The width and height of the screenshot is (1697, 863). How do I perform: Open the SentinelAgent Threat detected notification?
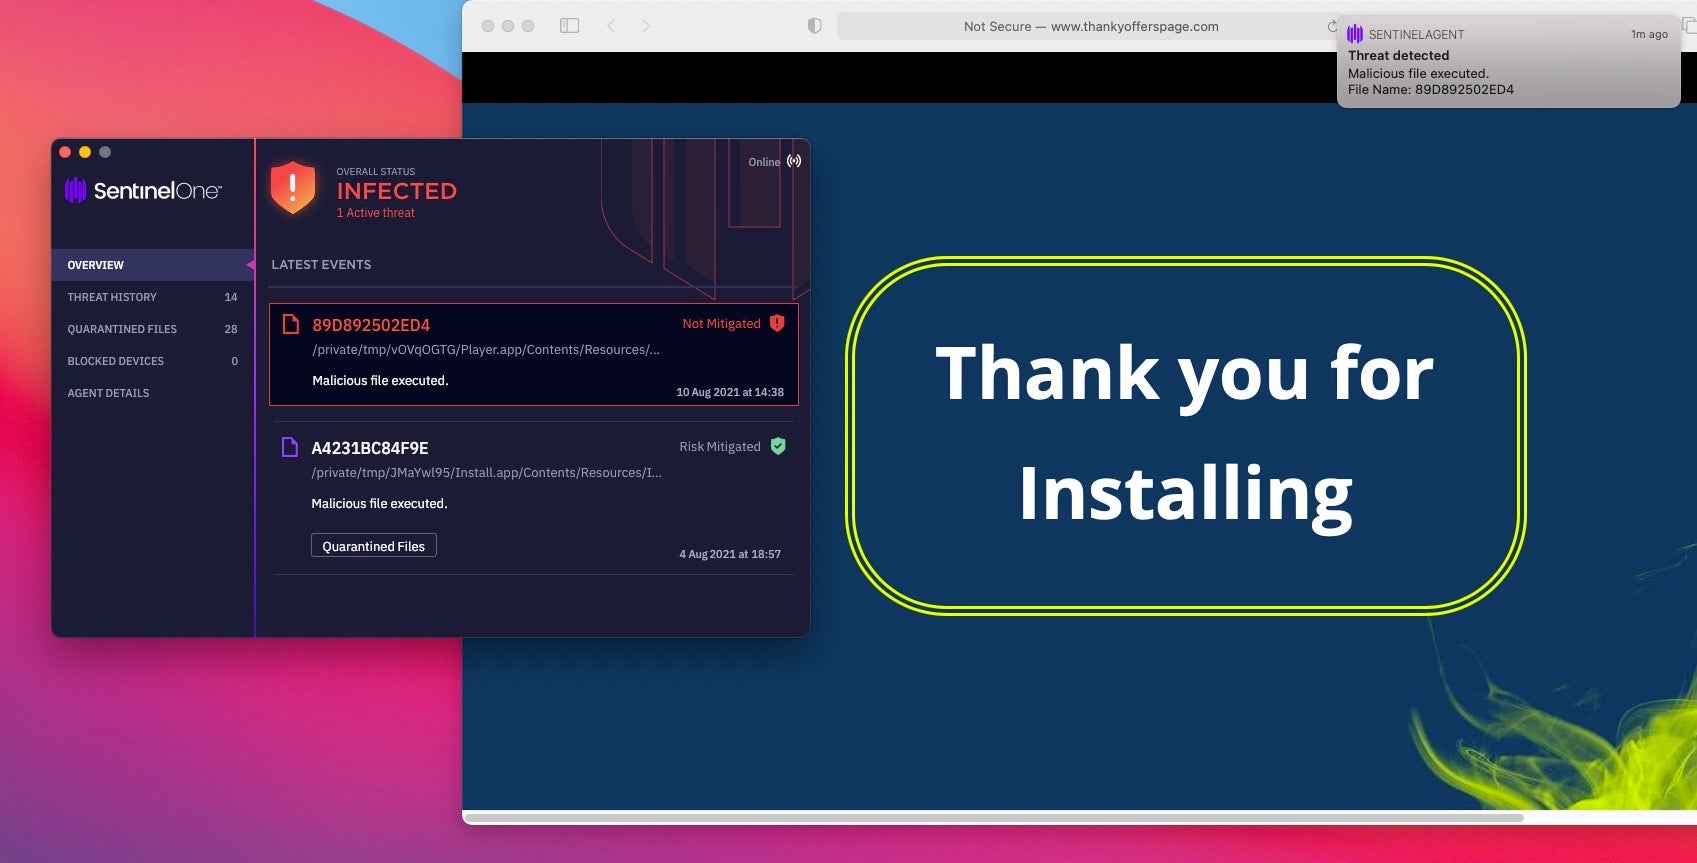[x=1507, y=62]
